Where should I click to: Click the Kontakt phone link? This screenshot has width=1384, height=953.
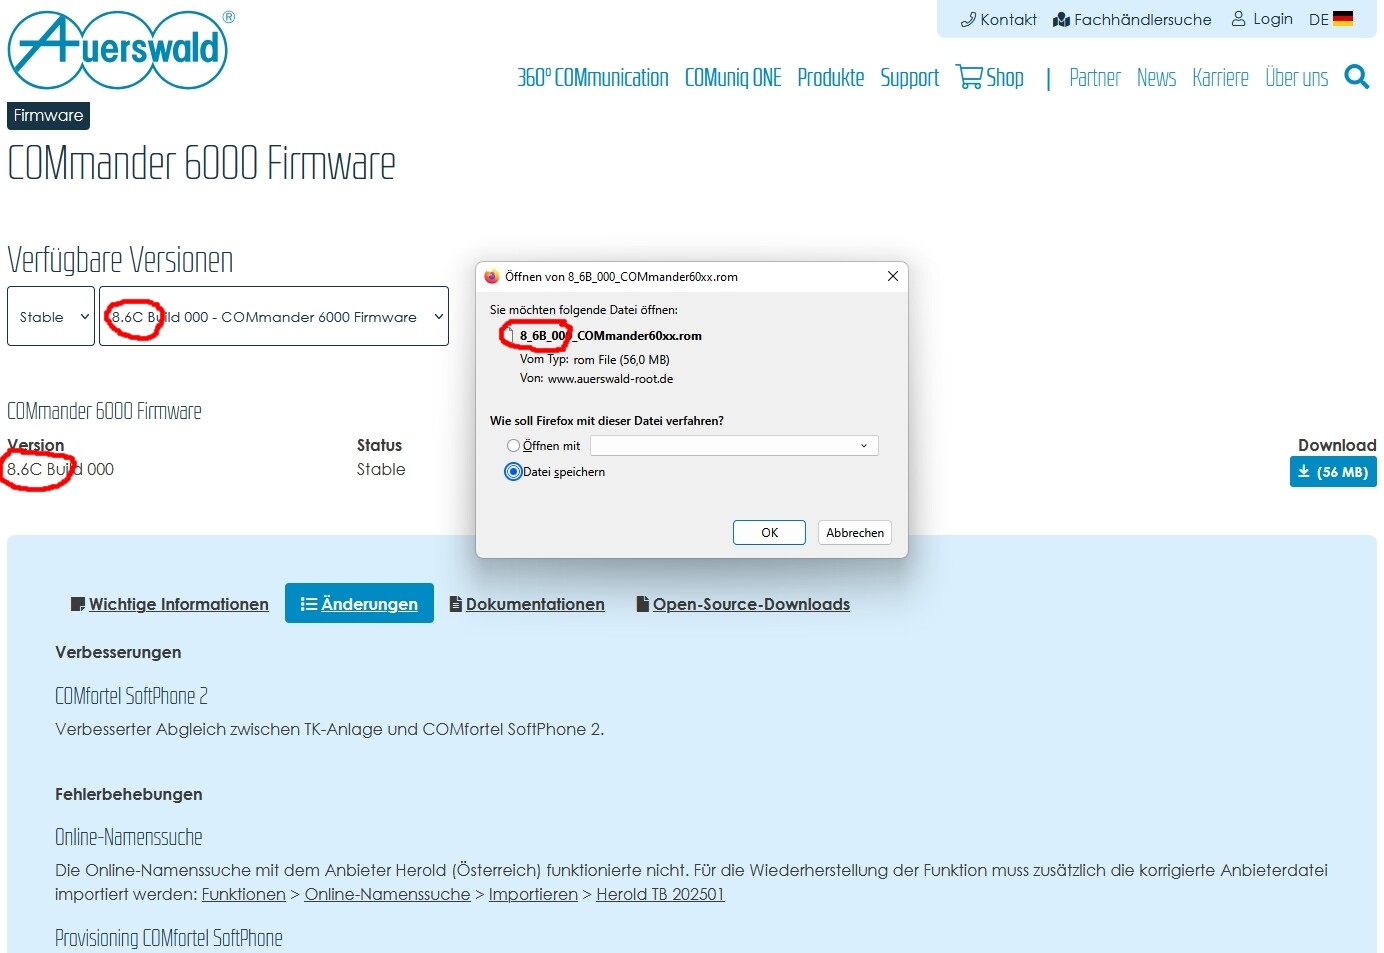point(998,19)
